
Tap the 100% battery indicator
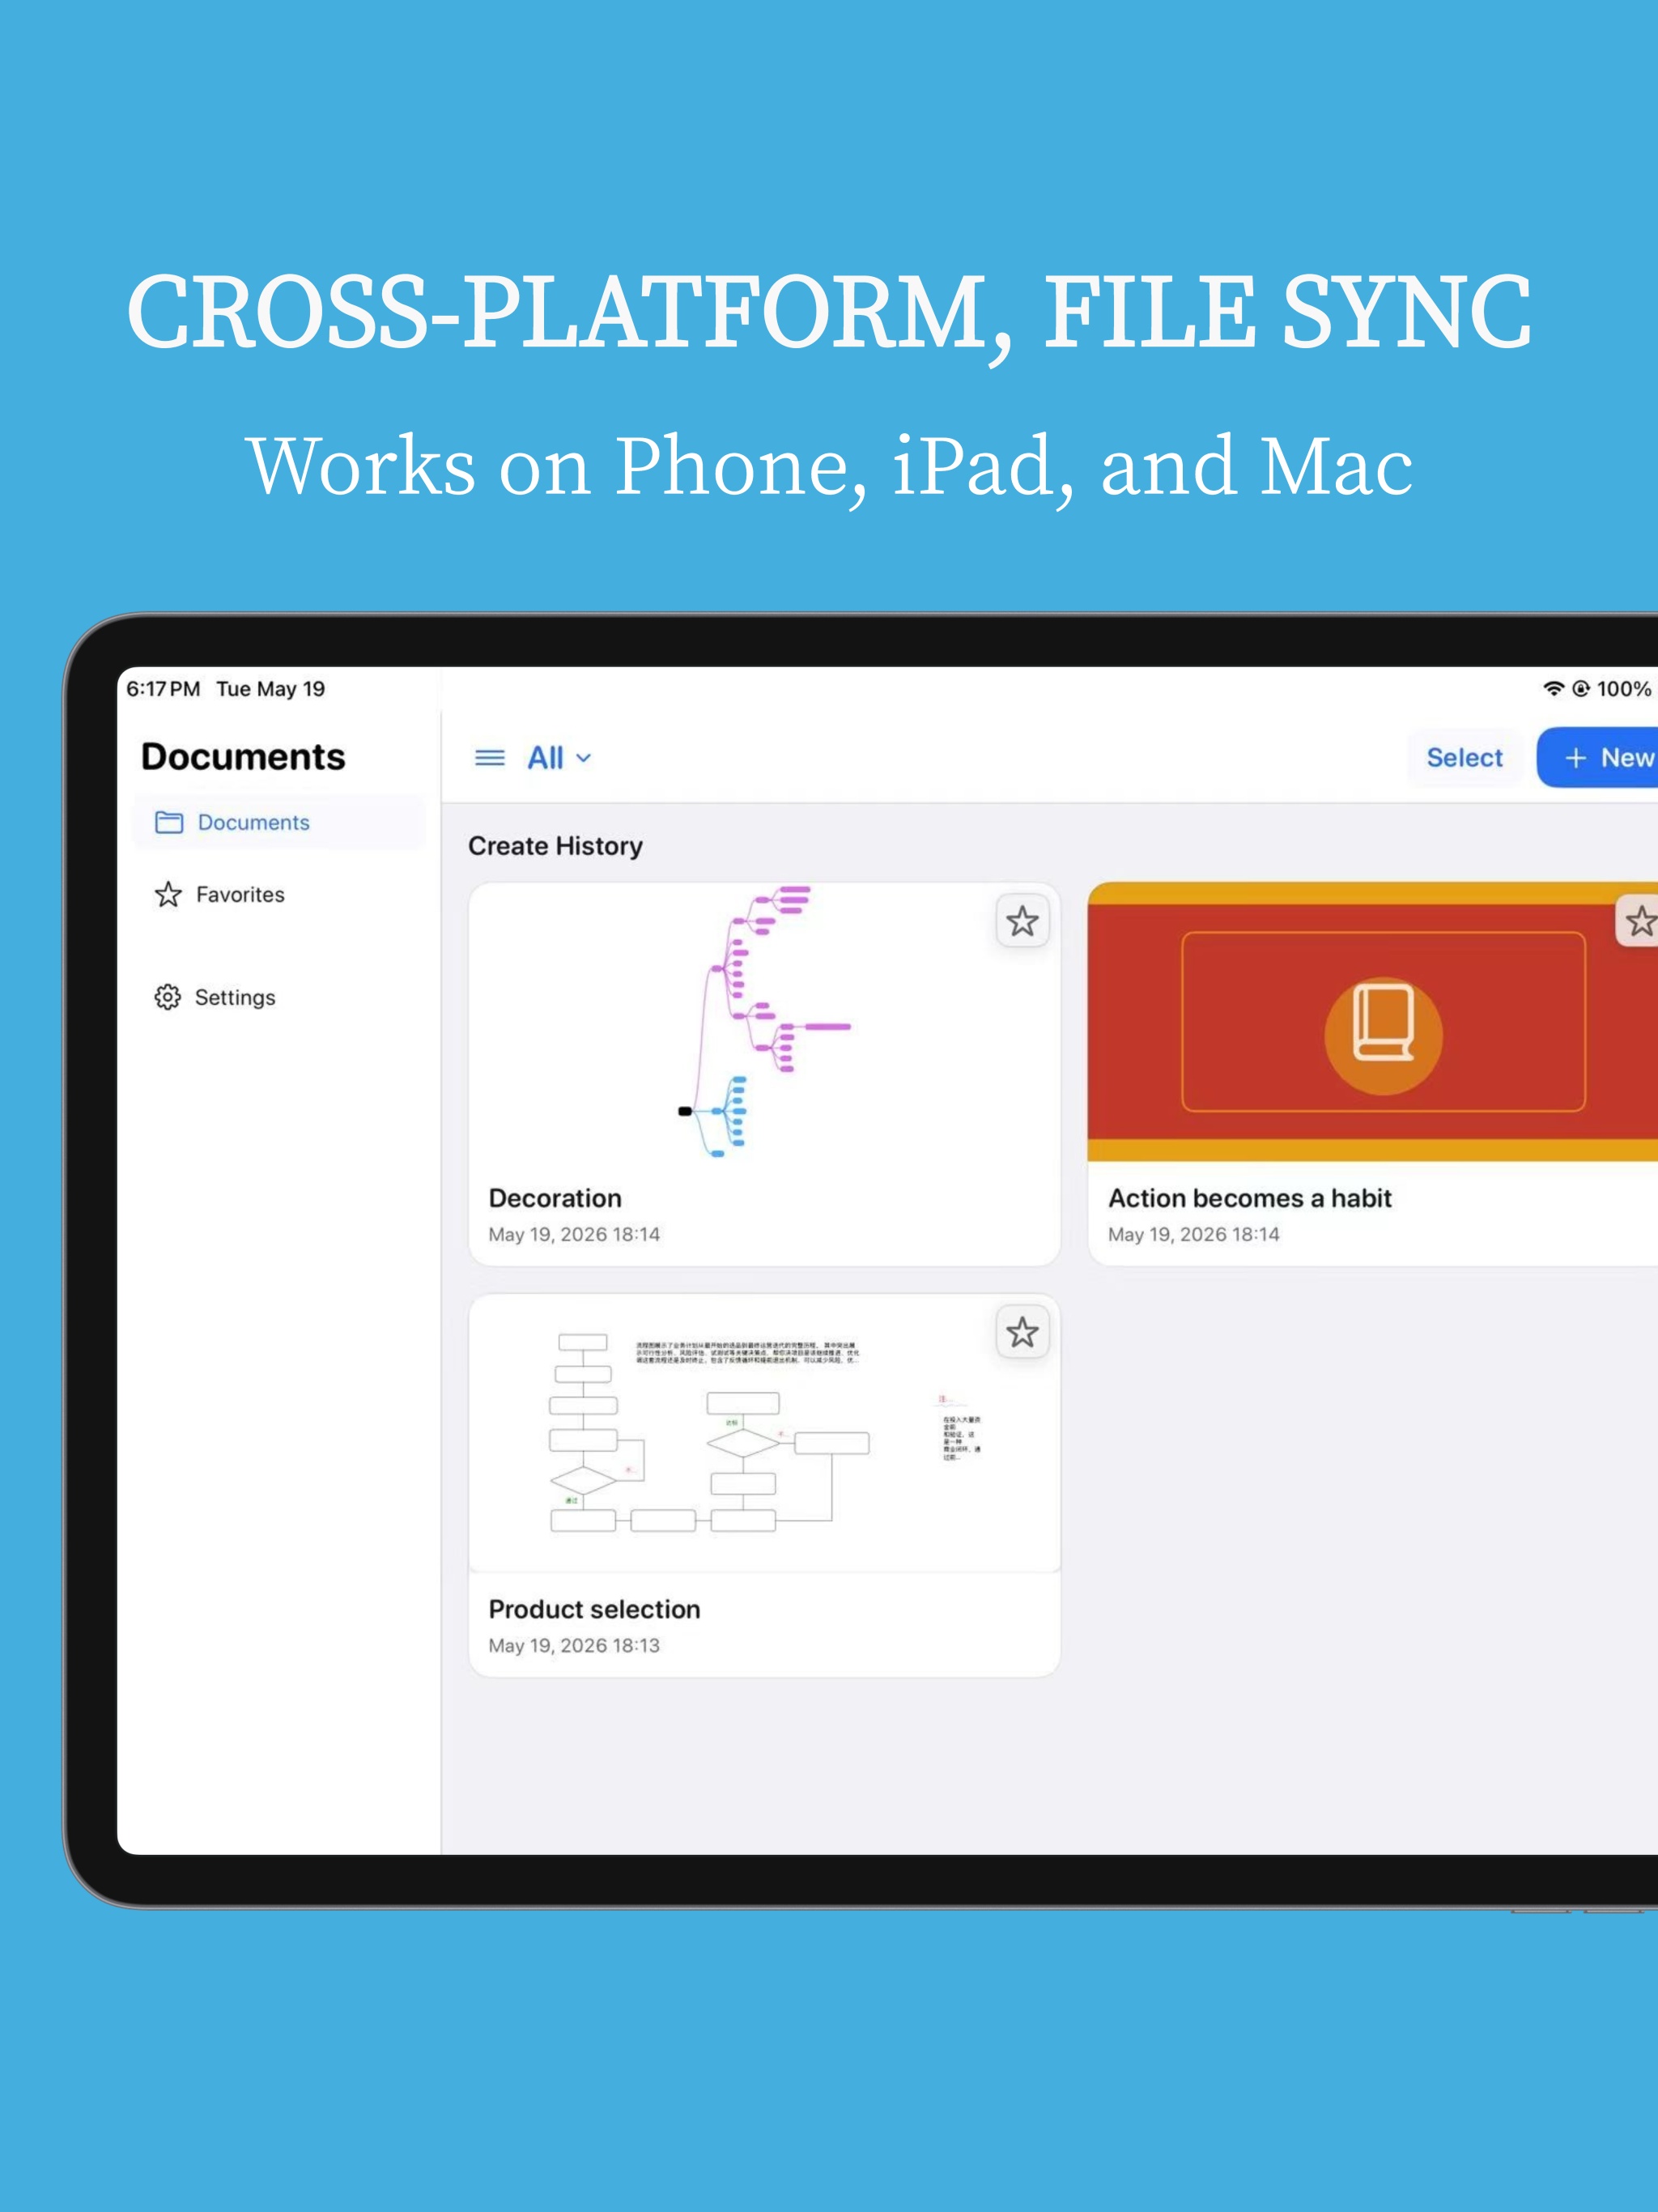[x=1623, y=688]
